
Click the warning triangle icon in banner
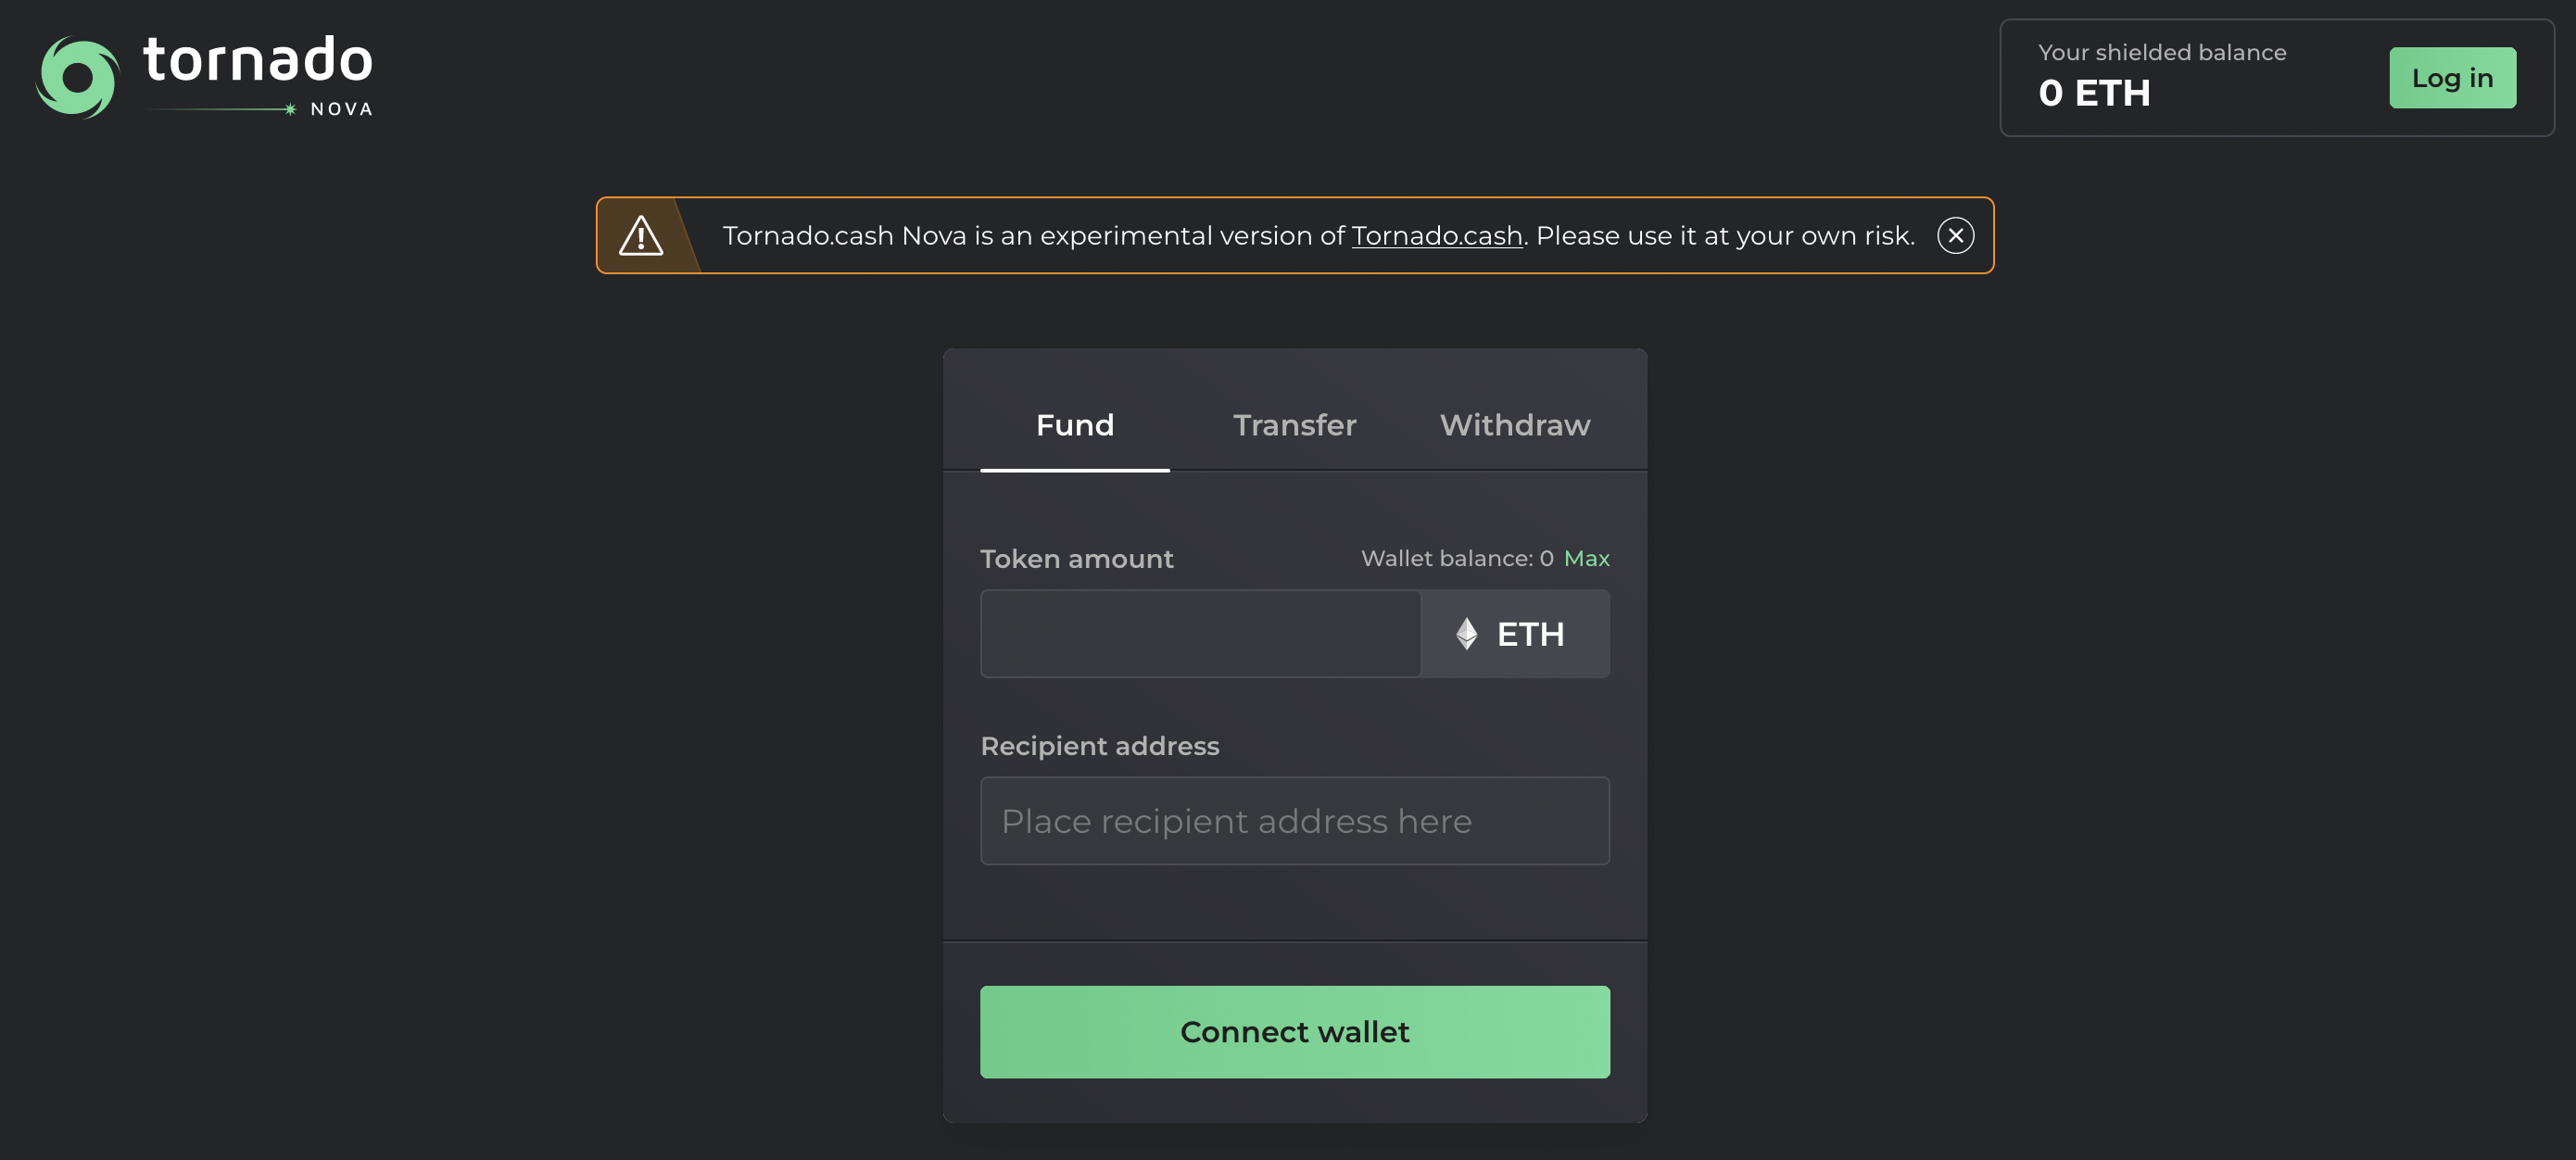coord(641,236)
